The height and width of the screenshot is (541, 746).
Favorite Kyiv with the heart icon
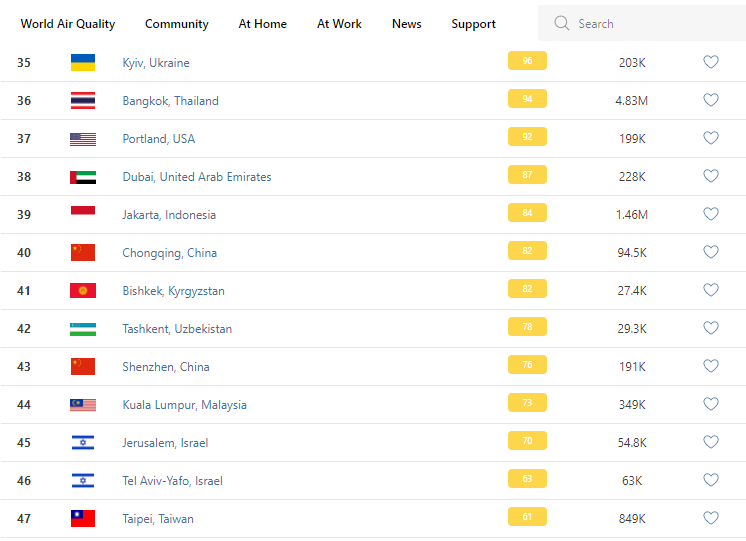point(711,62)
